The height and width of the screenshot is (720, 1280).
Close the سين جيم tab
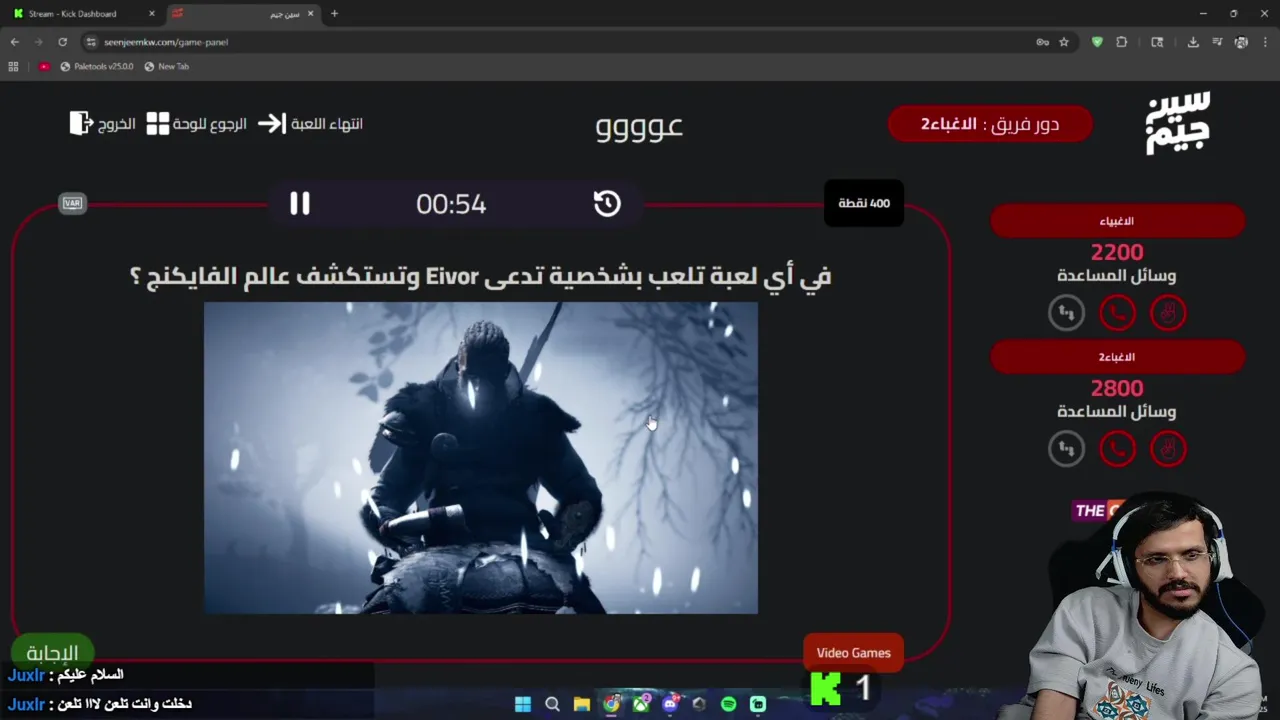coord(311,14)
